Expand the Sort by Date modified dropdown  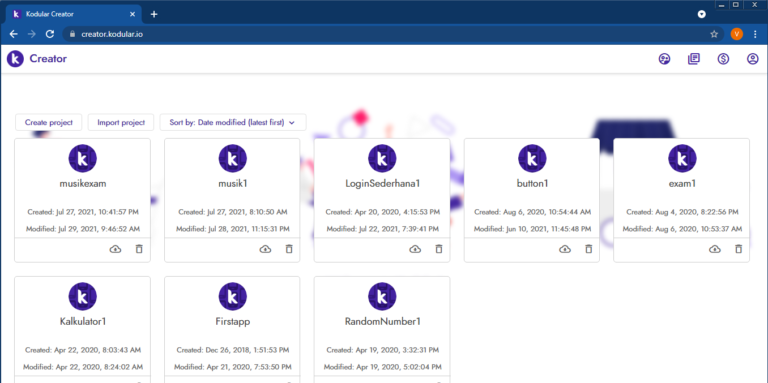coord(233,122)
